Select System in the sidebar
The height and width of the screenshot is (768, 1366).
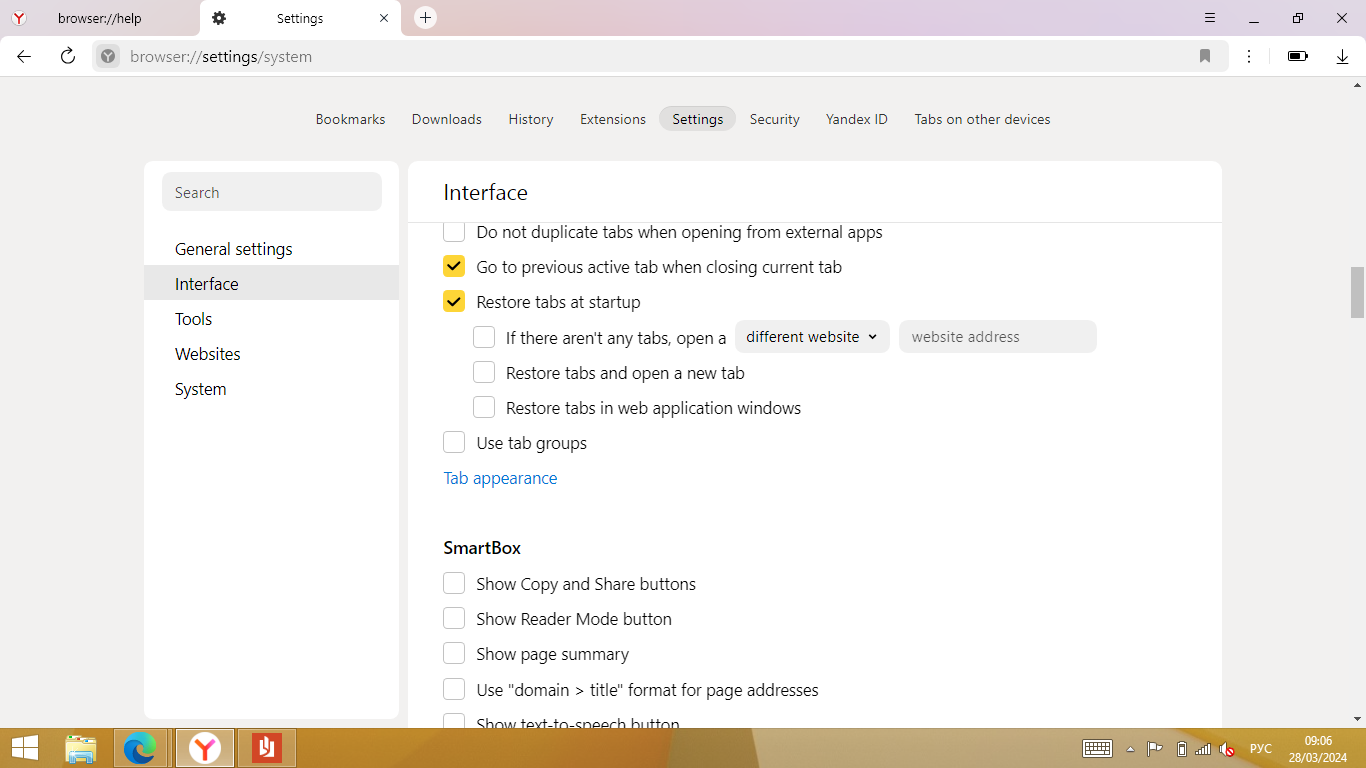271,389
